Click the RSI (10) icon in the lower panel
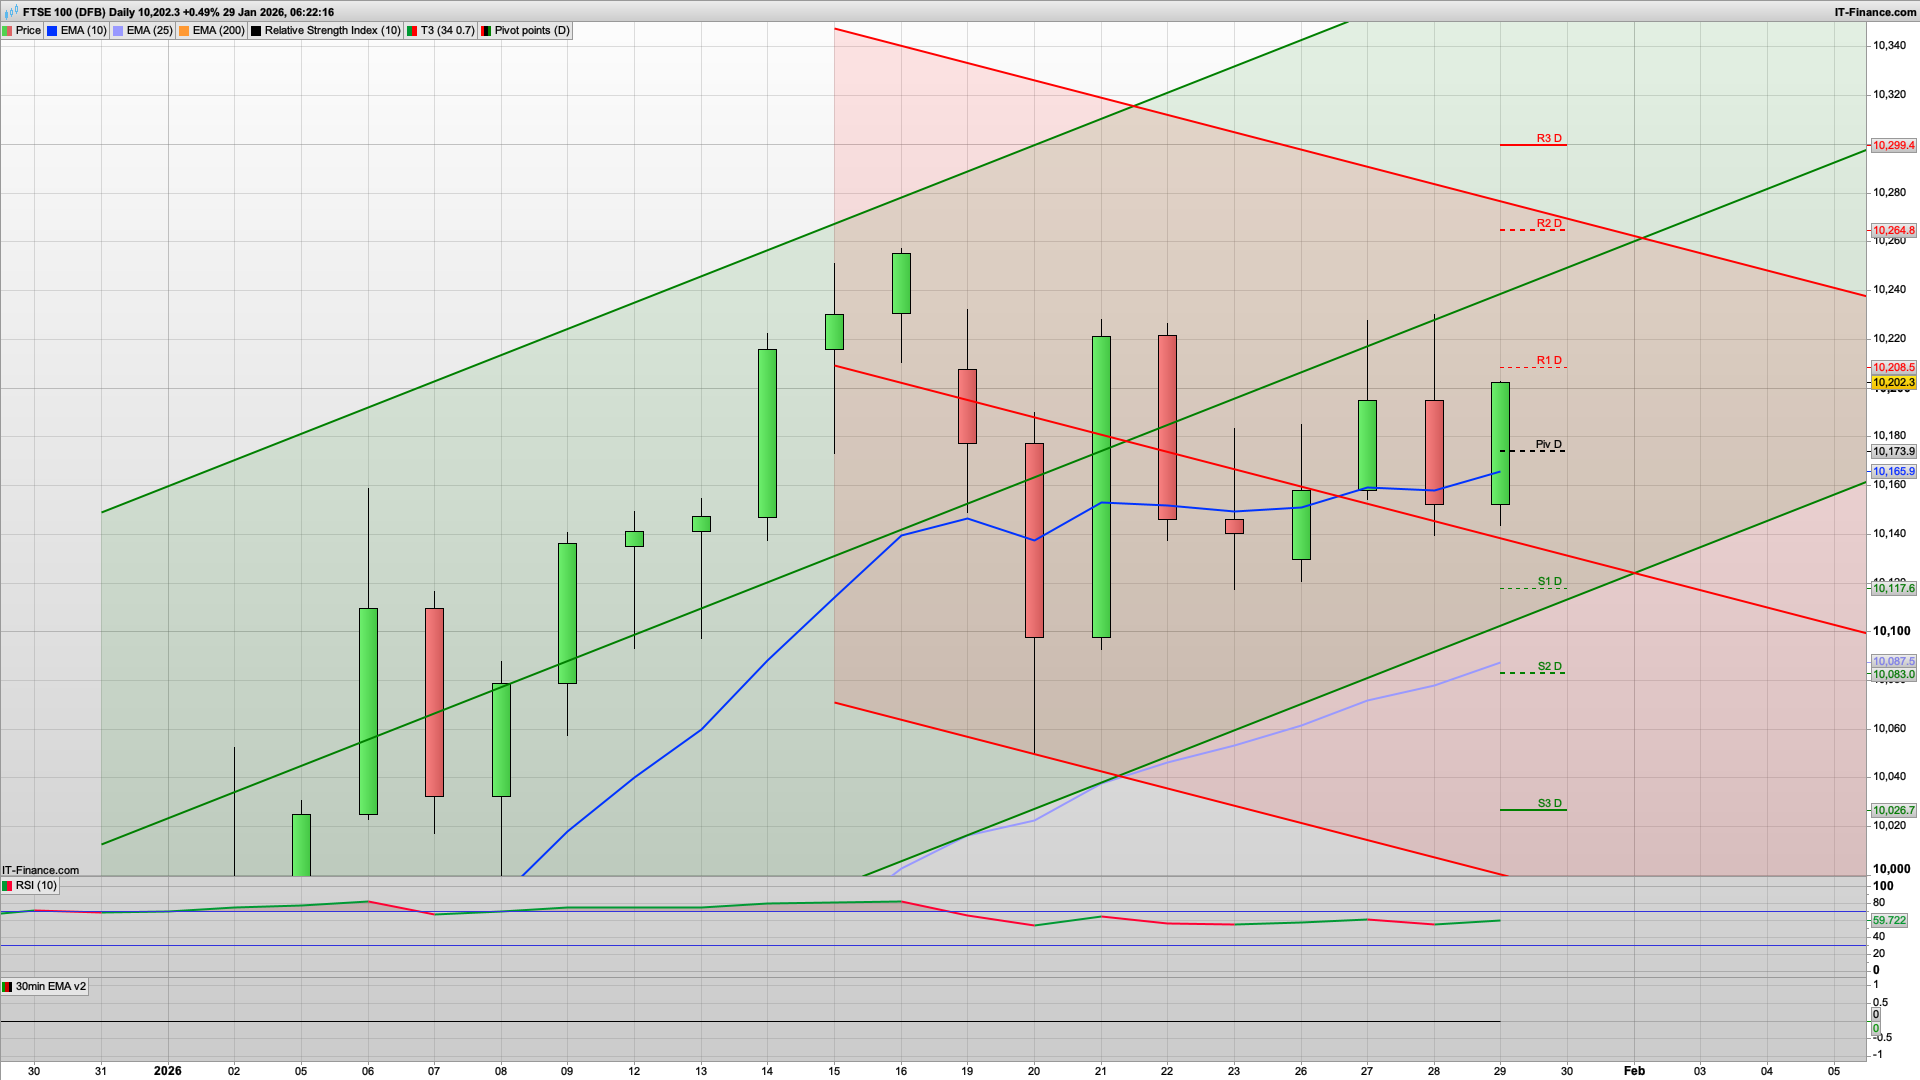The image size is (1920, 1080). 8,885
